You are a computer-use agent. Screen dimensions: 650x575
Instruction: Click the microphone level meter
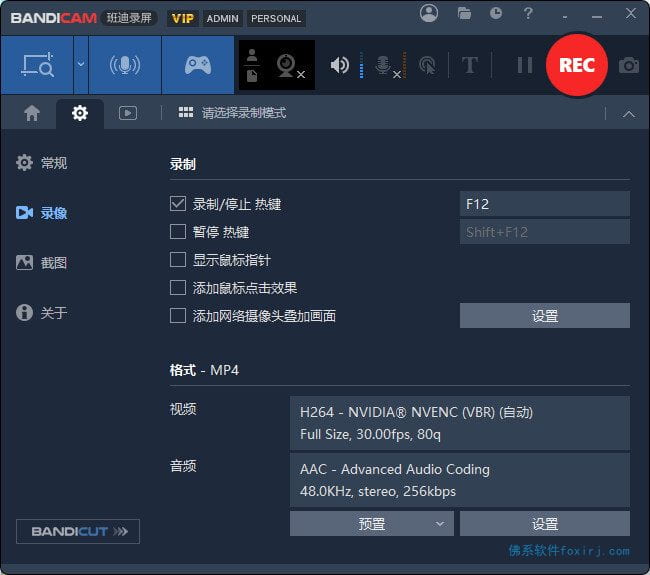point(405,65)
